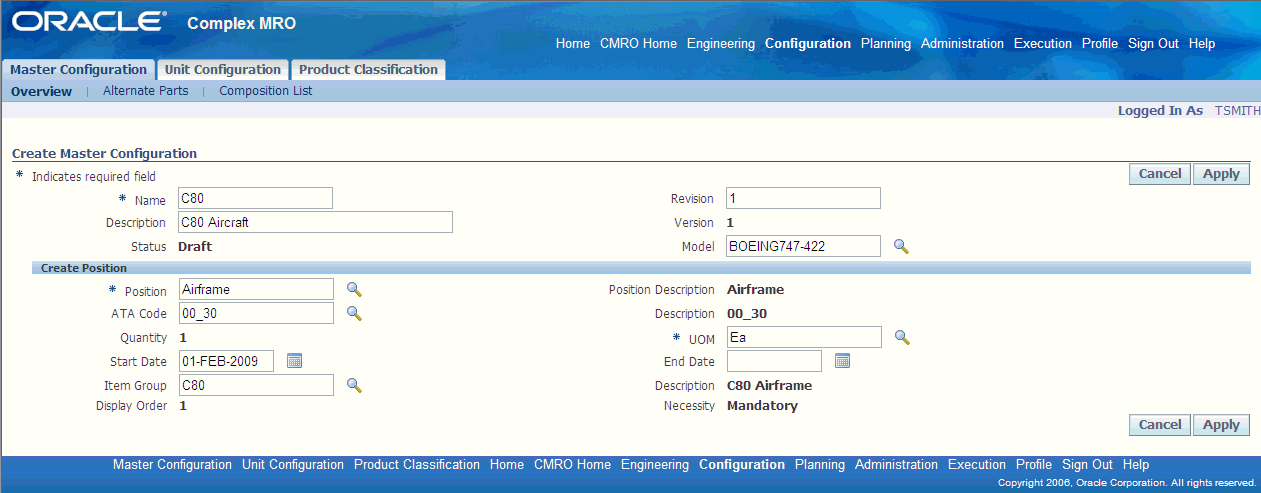Switch to the Product Classification tab
Image resolution: width=1261 pixels, height=493 pixels.
coord(368,70)
